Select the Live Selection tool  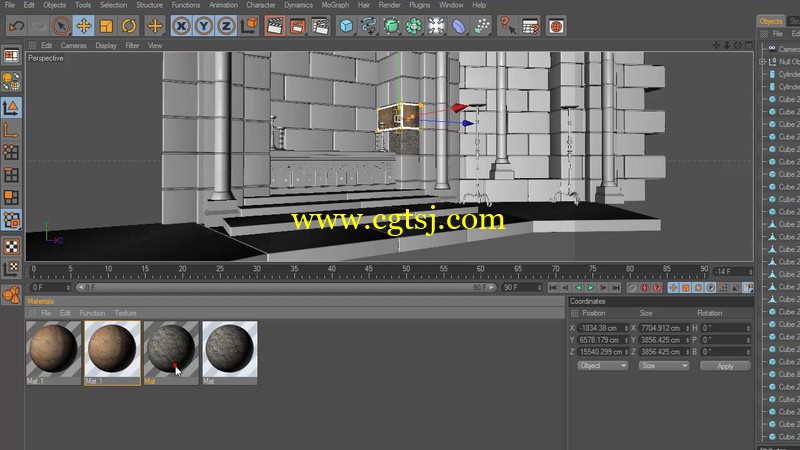[x=61, y=26]
